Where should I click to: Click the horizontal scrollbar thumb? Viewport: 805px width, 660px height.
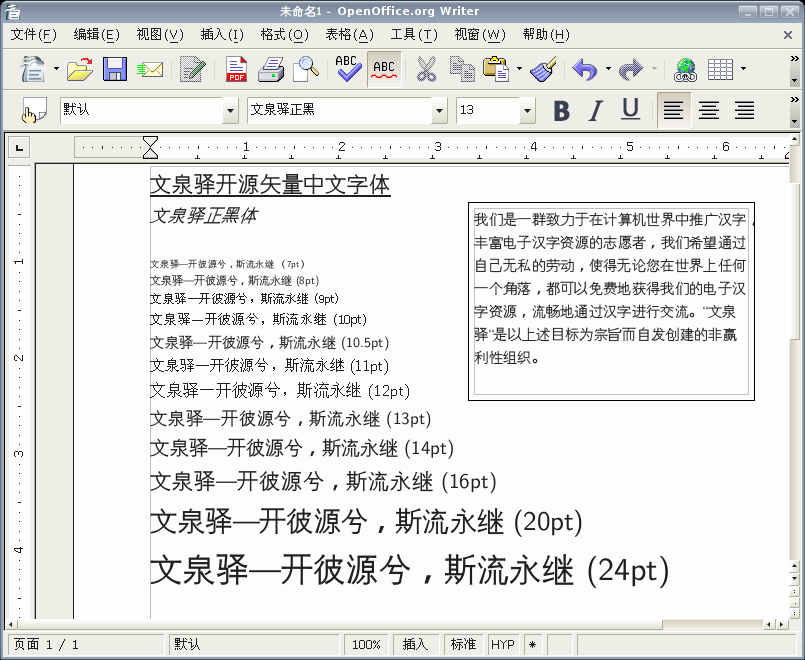[339, 625]
